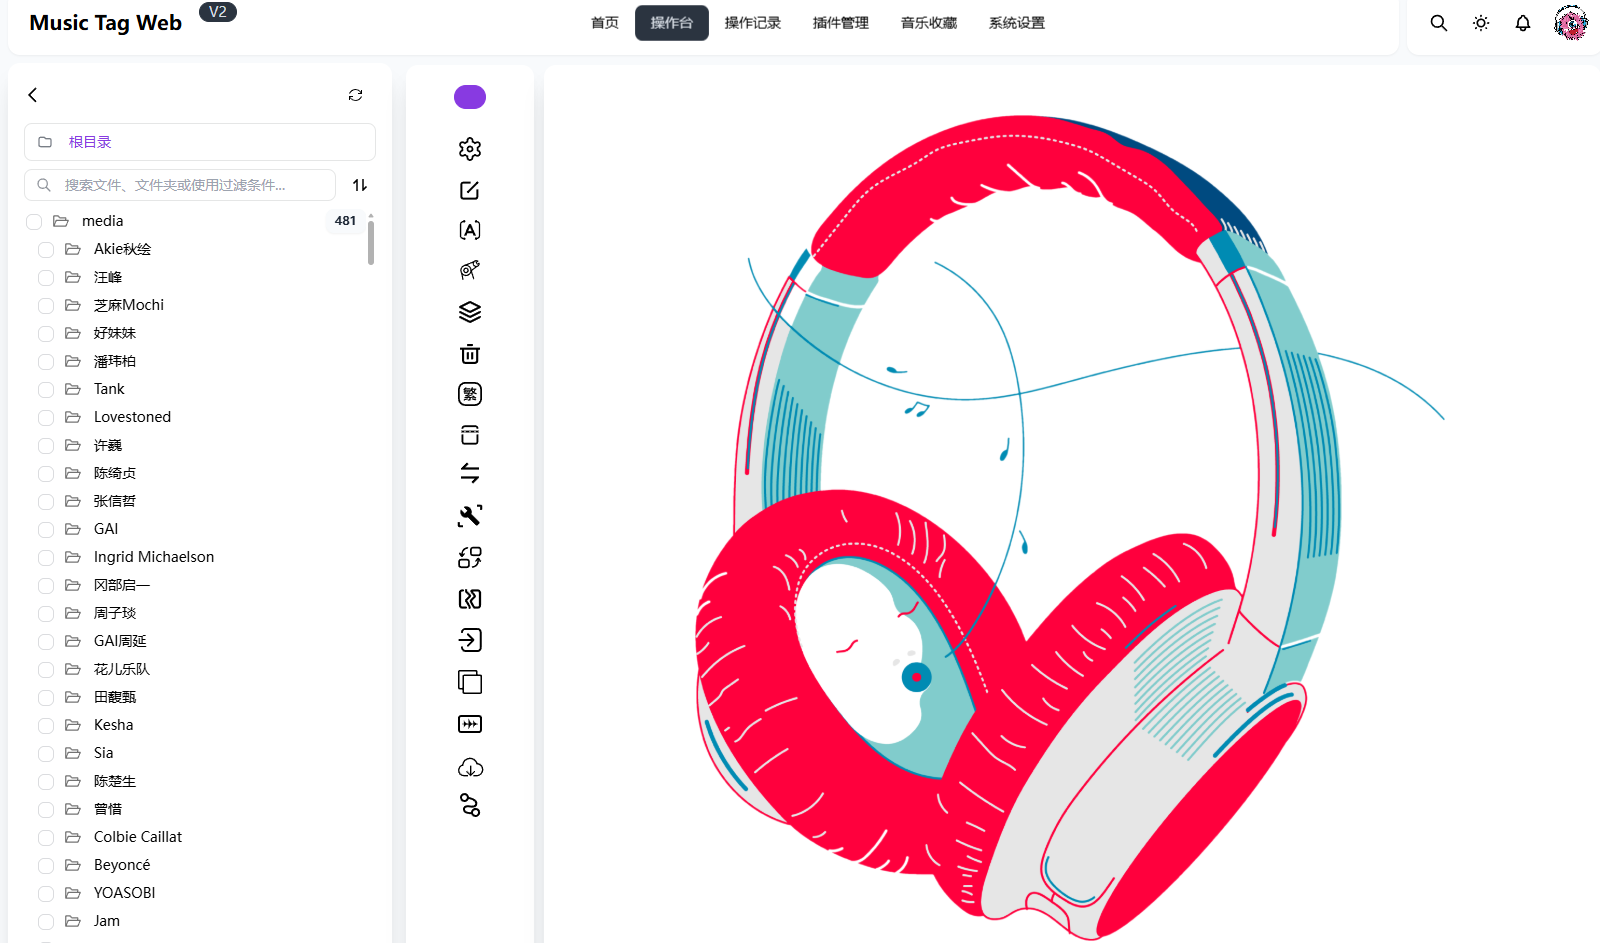Click the overlapping squares copy icon

click(470, 682)
